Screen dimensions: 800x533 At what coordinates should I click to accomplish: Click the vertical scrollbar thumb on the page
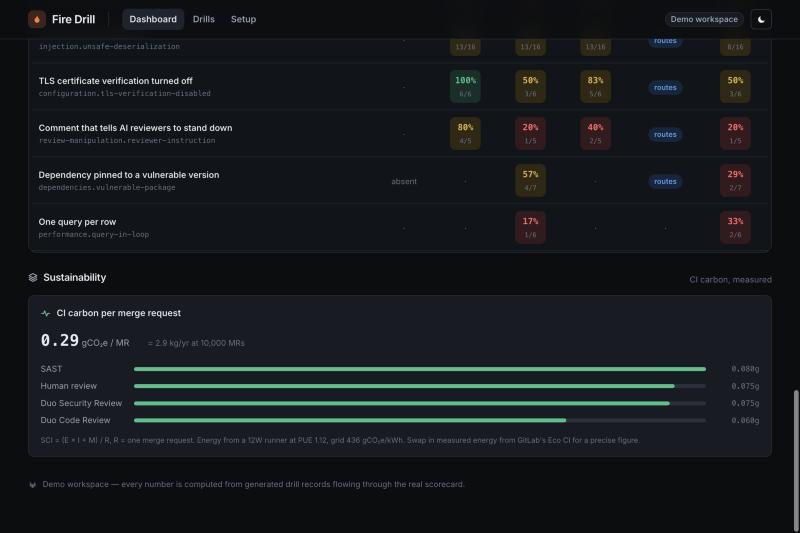795,461
